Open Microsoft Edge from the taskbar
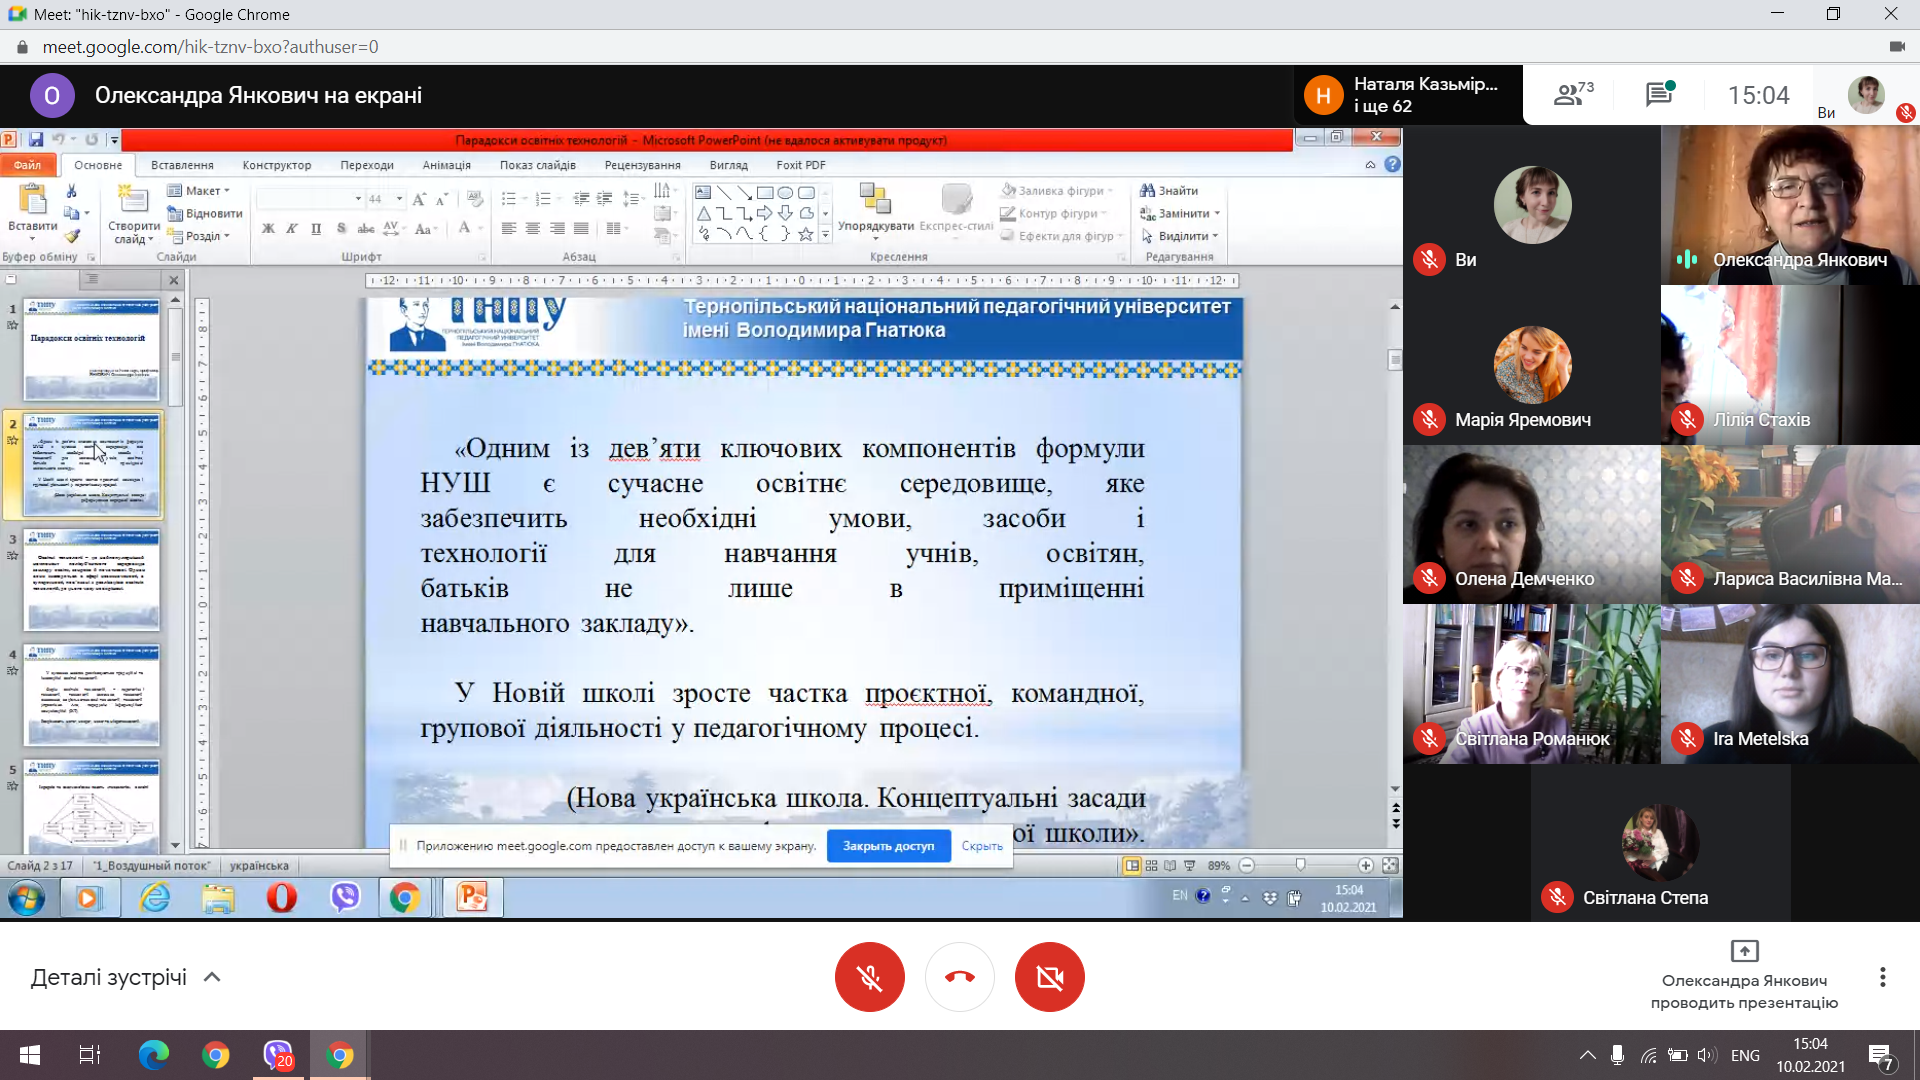1920x1080 pixels. tap(153, 1055)
